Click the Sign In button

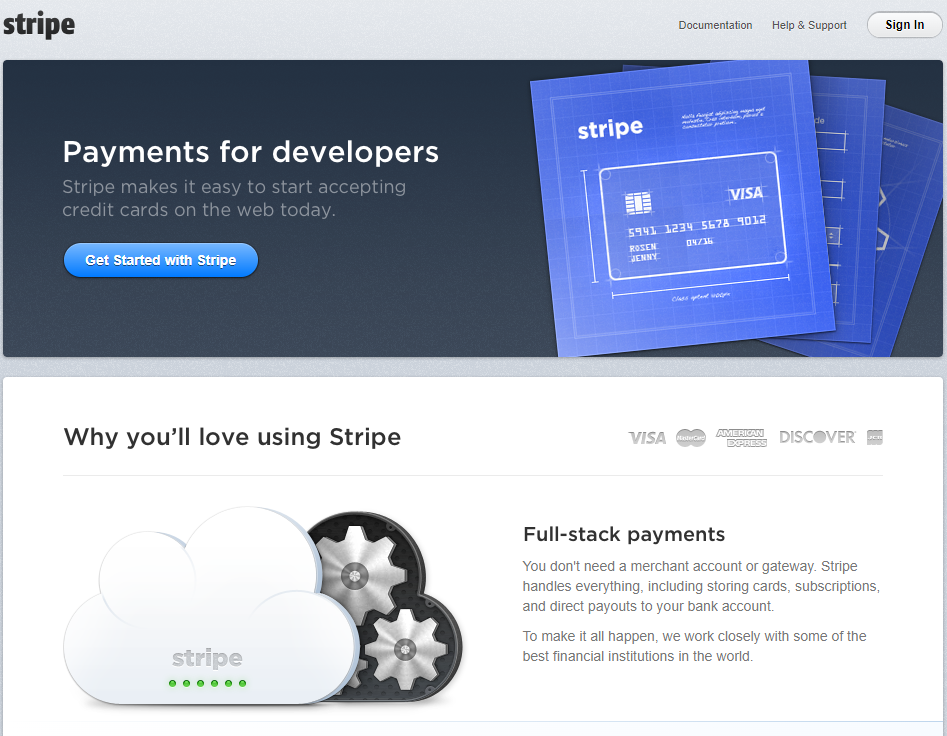click(x=904, y=25)
